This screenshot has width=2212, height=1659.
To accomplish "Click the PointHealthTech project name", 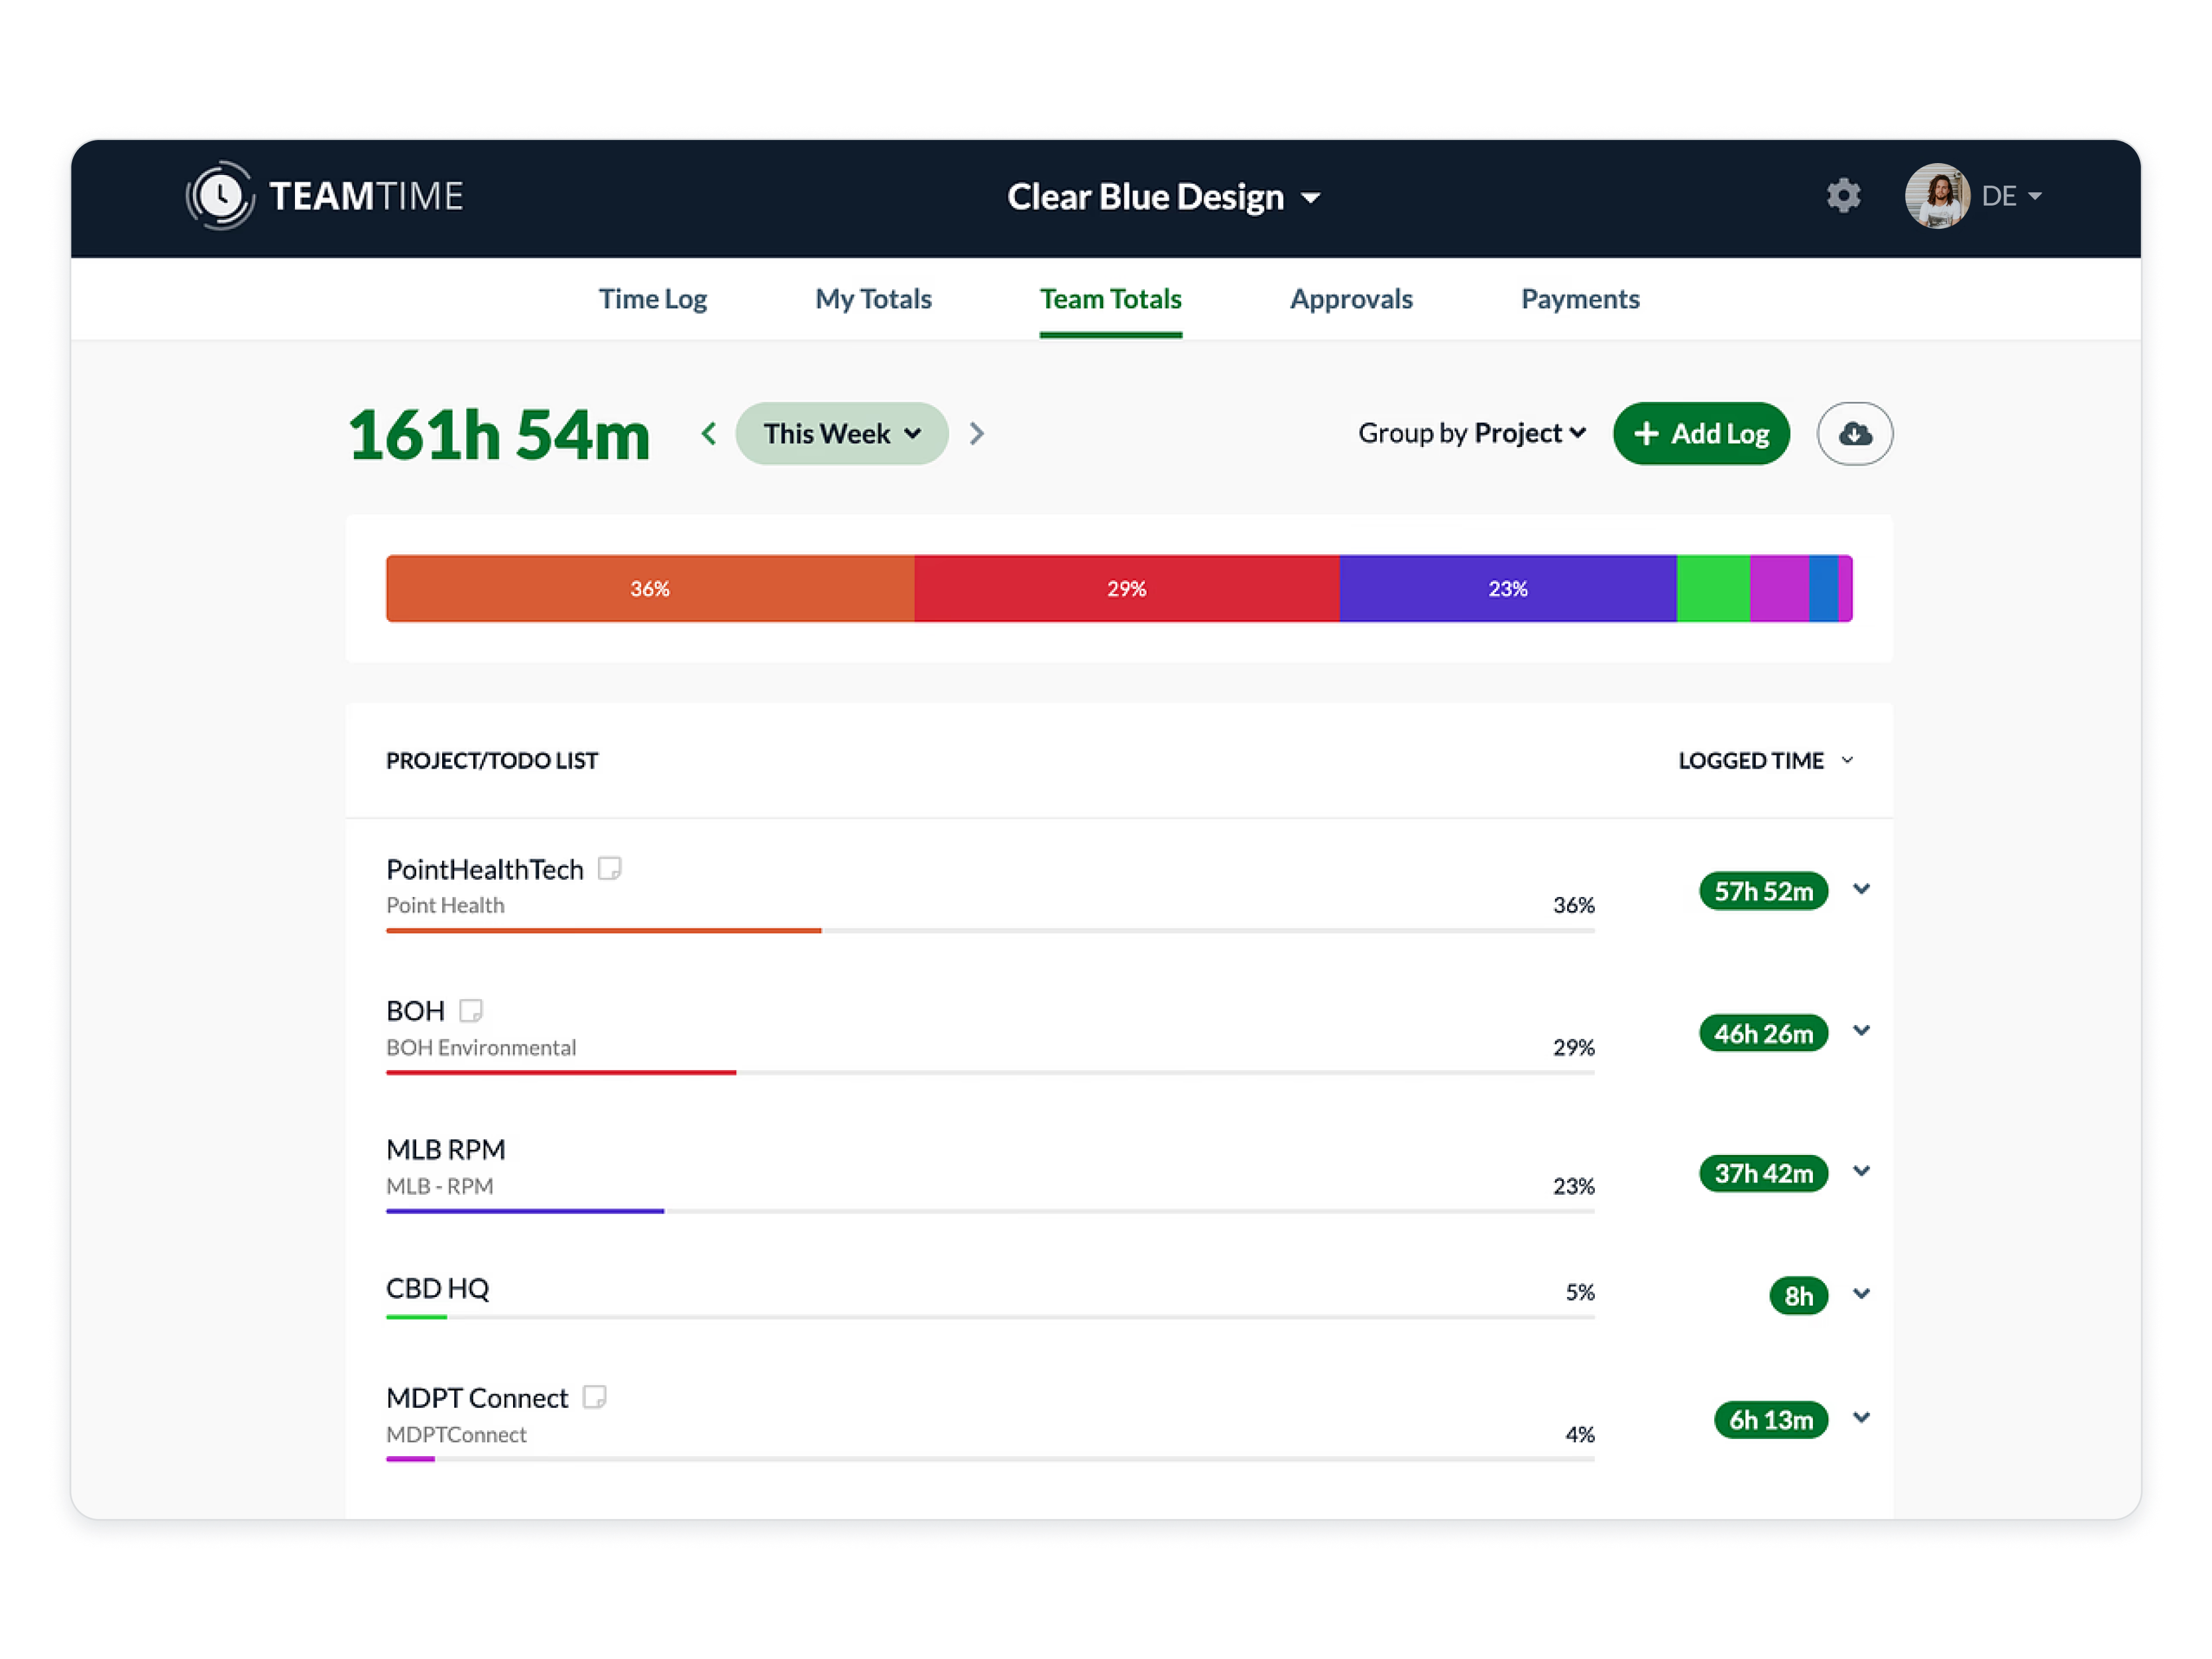I will 485,869.
